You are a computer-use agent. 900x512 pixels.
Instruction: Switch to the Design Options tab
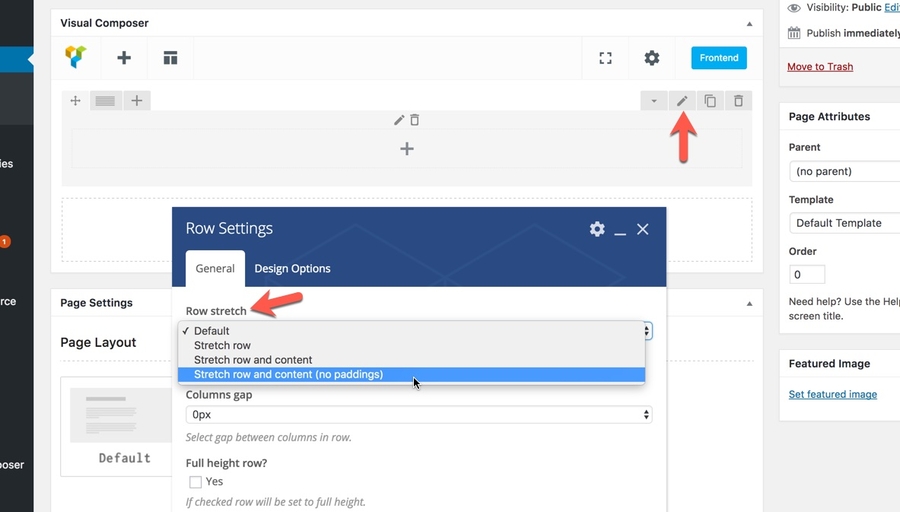pos(292,268)
